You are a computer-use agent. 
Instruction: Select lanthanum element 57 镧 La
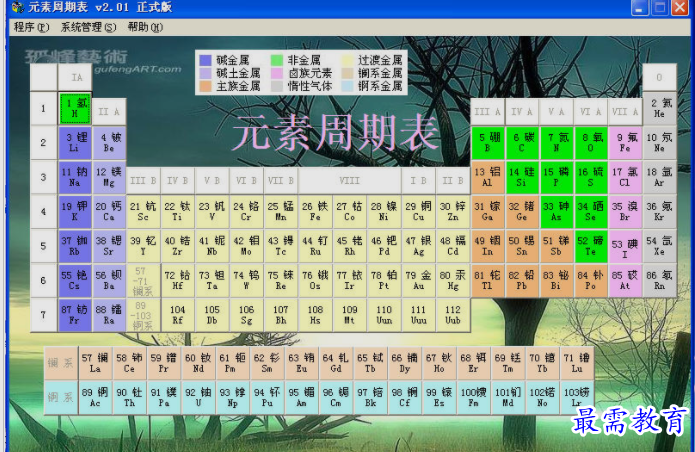pyautogui.click(x=96, y=362)
